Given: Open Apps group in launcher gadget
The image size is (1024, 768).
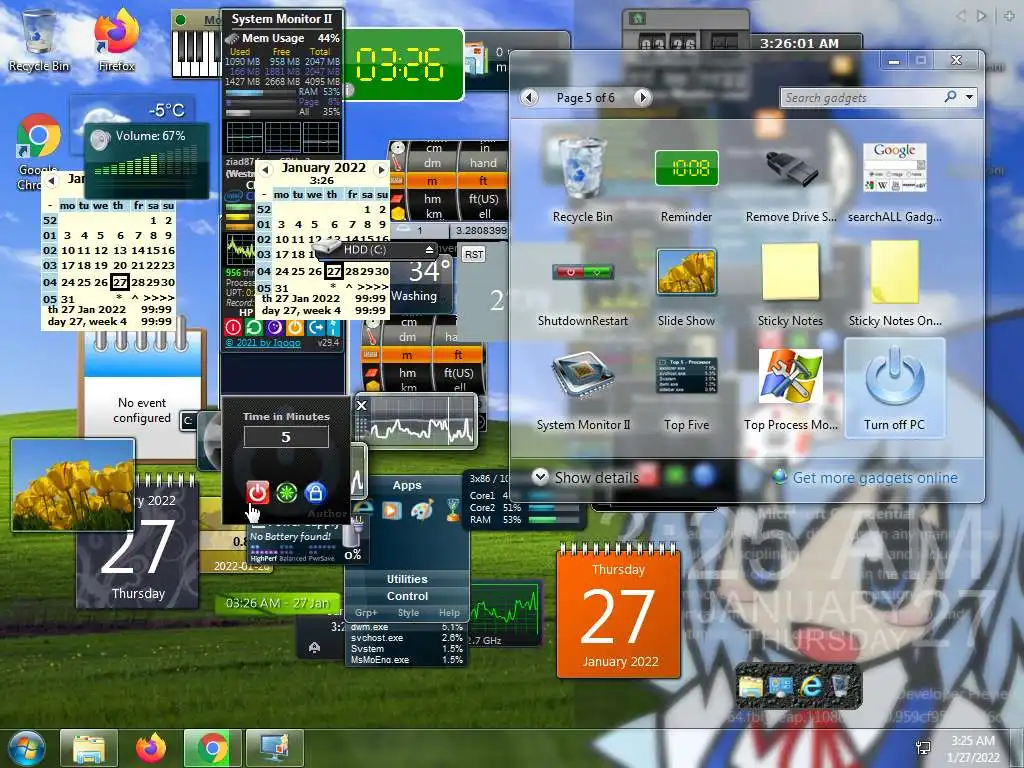Looking at the screenshot, I should (407, 485).
